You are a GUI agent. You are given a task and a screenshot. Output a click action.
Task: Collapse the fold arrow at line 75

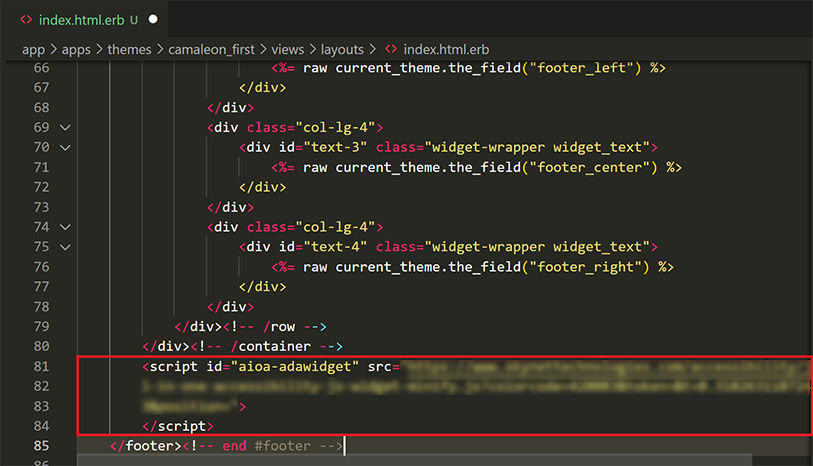coord(65,247)
